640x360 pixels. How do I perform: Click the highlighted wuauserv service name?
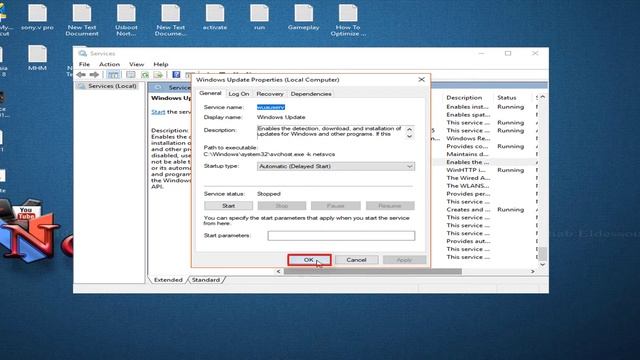[271, 107]
